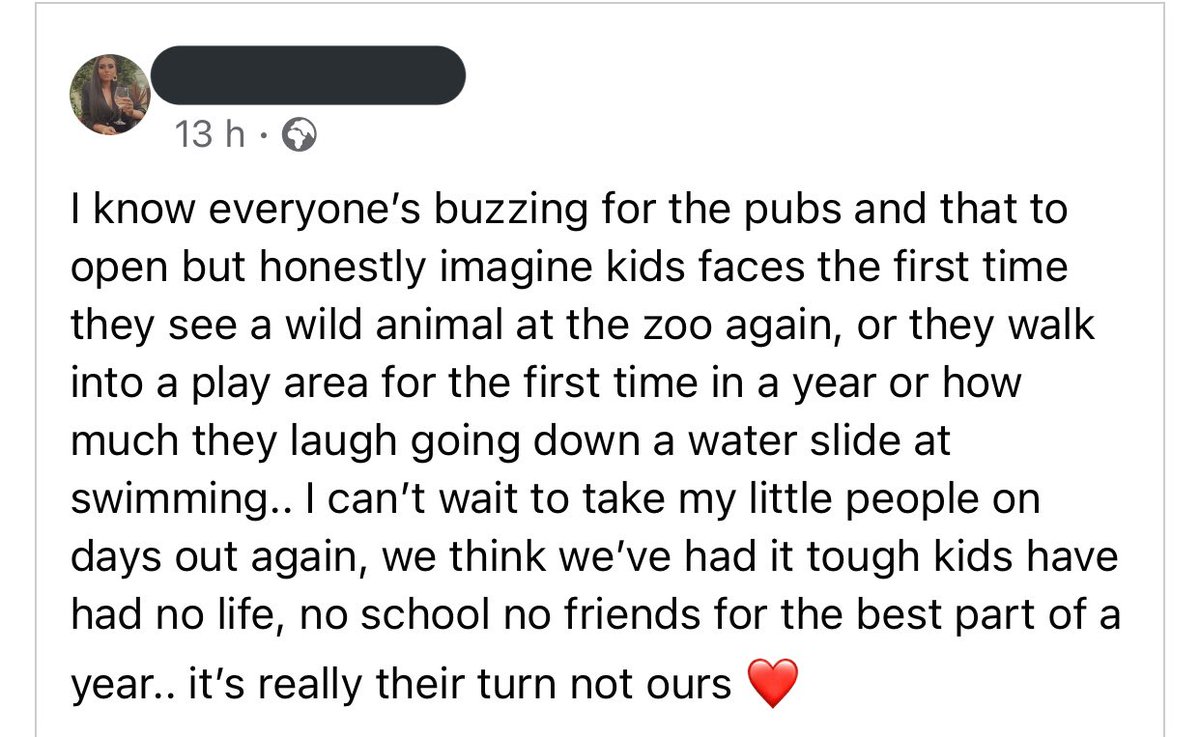Open the '13 h' post timestamp
1200x737 pixels.
tap(209, 134)
